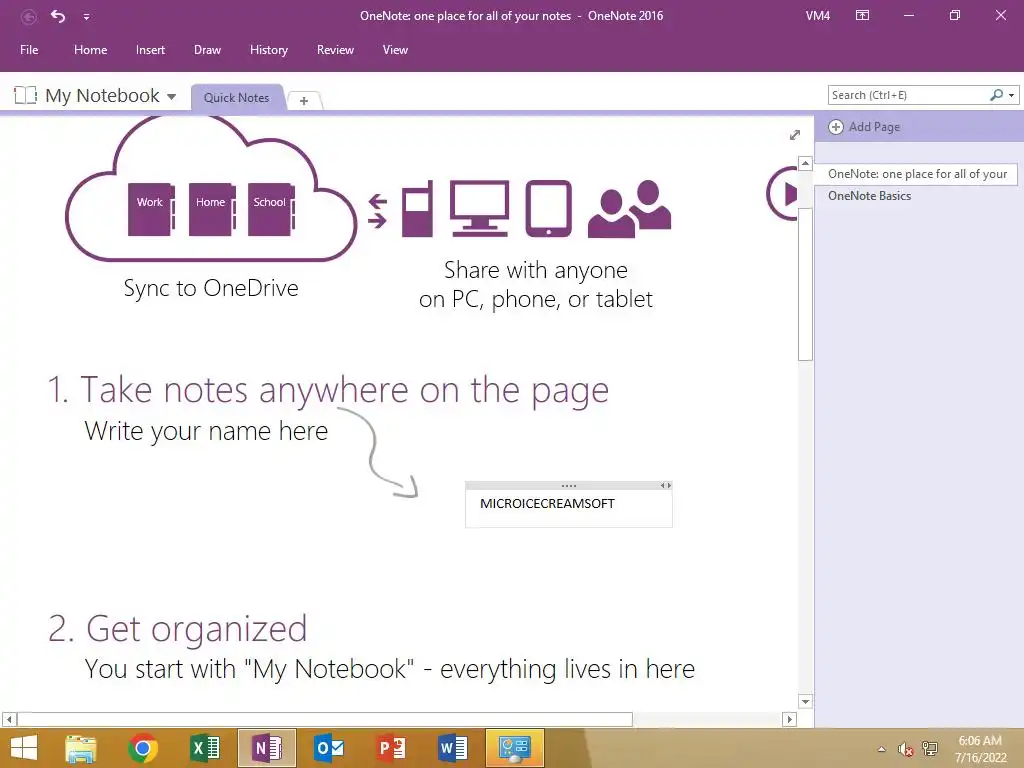Screen dimensions: 1024x768
Task: Click the horizontal scrollbar left arrow
Action: pyautogui.click(x=9, y=719)
